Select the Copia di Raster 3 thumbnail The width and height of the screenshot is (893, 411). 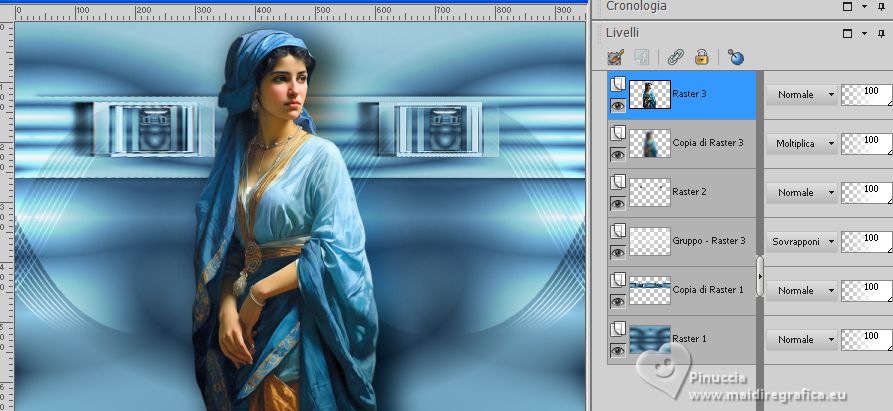point(650,143)
